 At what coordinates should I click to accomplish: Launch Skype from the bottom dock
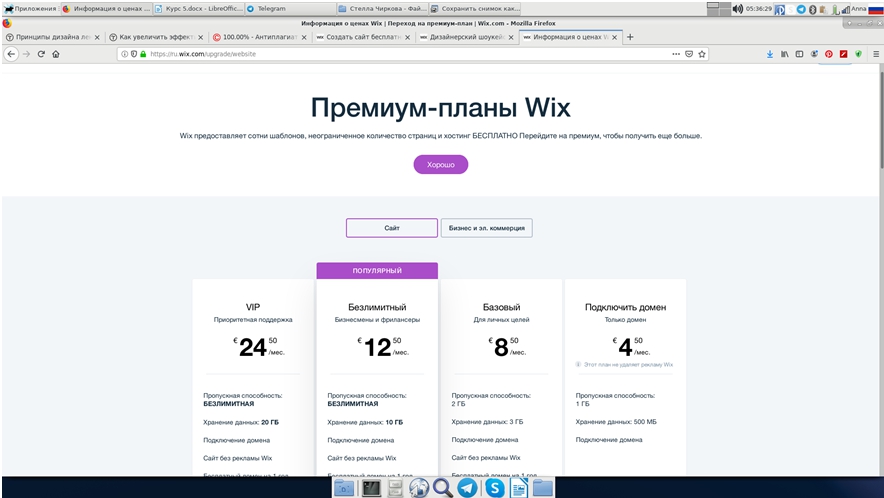494,488
